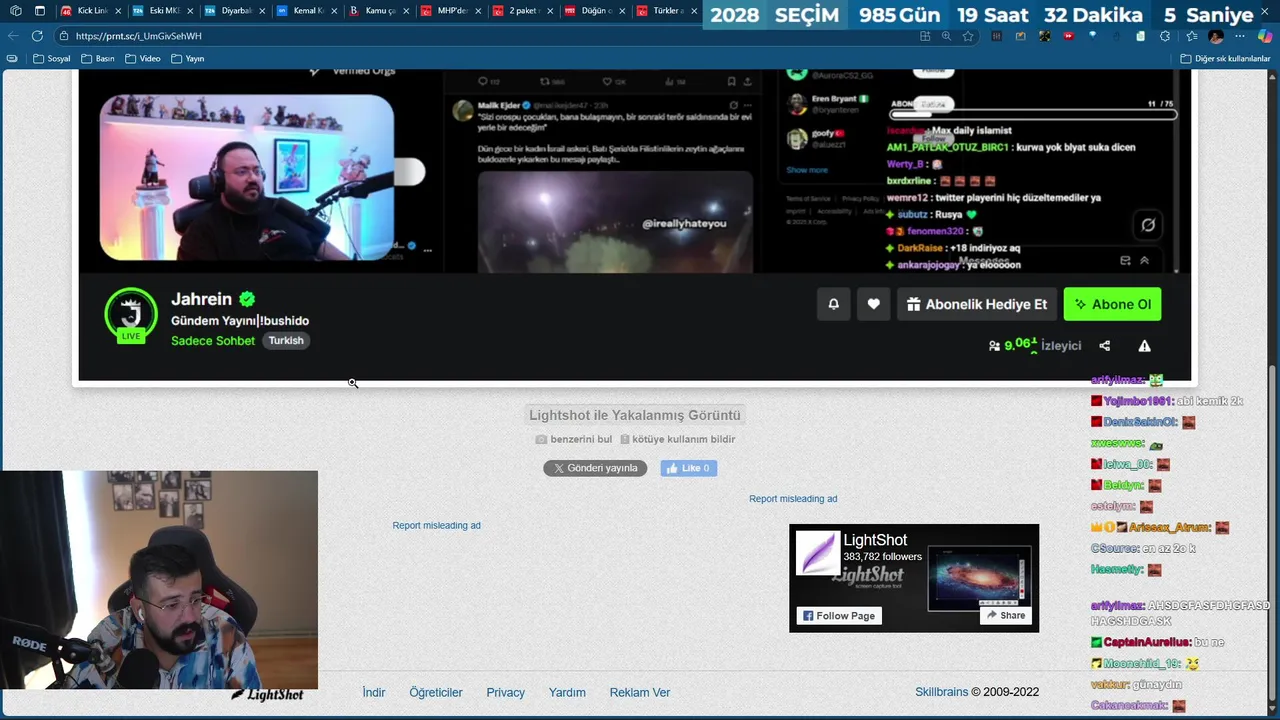Click the green Abone Ol button
Screen dimensions: 1280x720
1112,304
